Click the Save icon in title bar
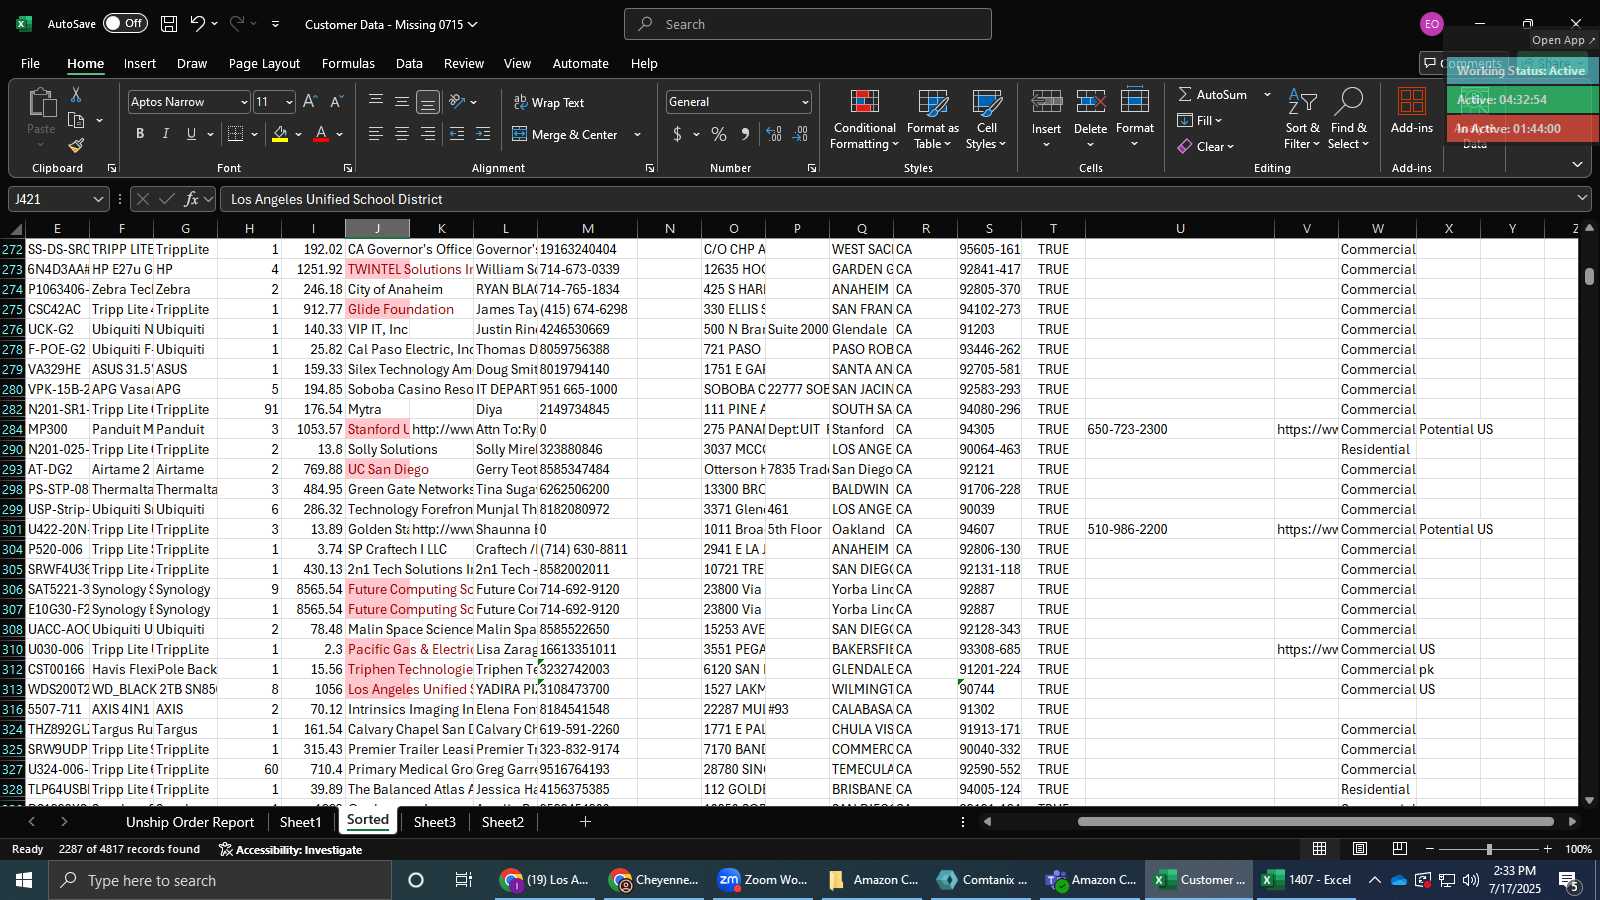 pyautogui.click(x=169, y=24)
